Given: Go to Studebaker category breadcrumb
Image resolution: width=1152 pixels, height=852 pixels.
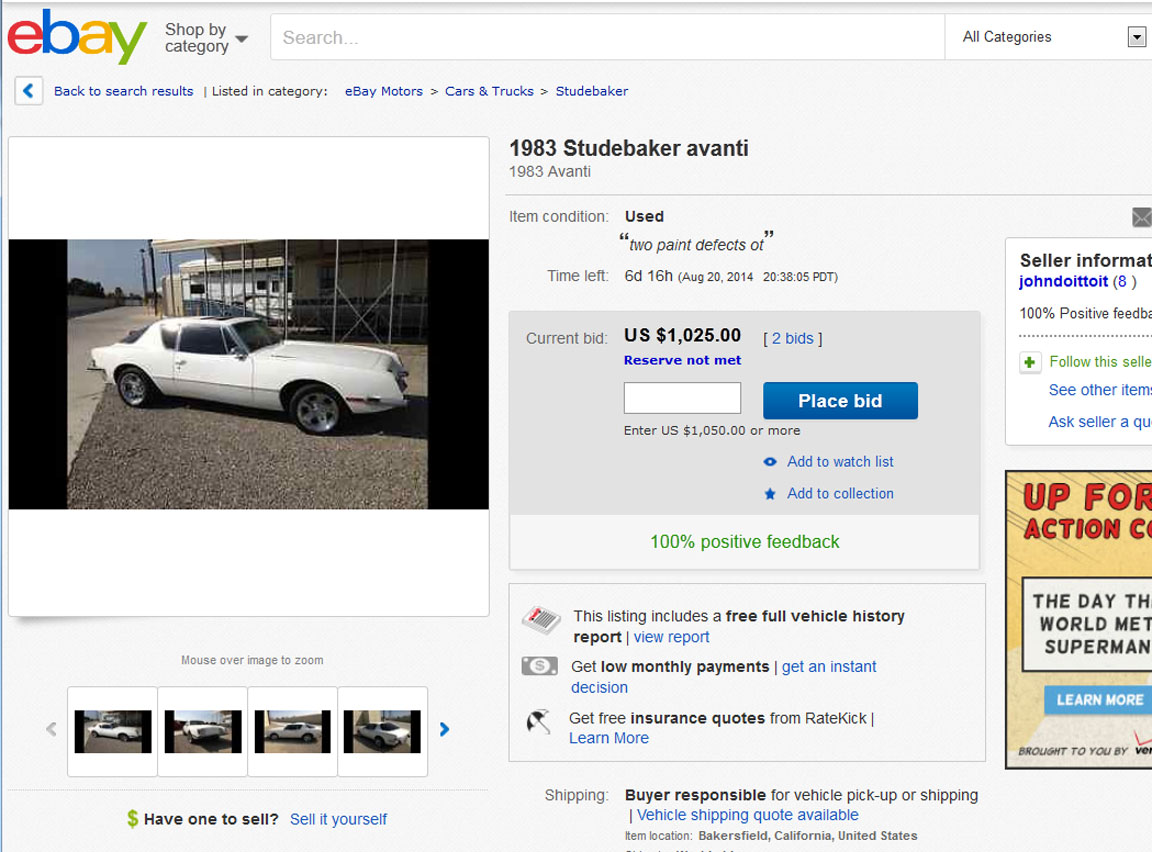Looking at the screenshot, I should pyautogui.click(x=592, y=91).
